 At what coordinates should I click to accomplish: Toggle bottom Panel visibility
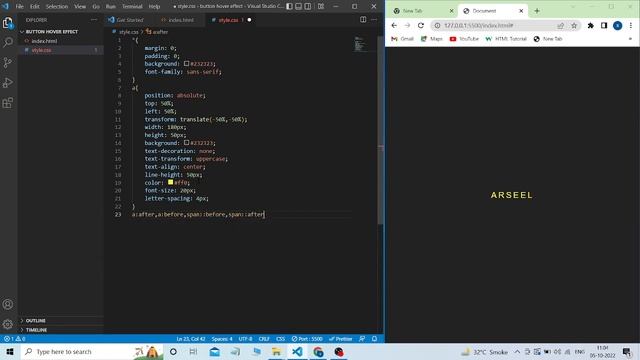pos(299,7)
